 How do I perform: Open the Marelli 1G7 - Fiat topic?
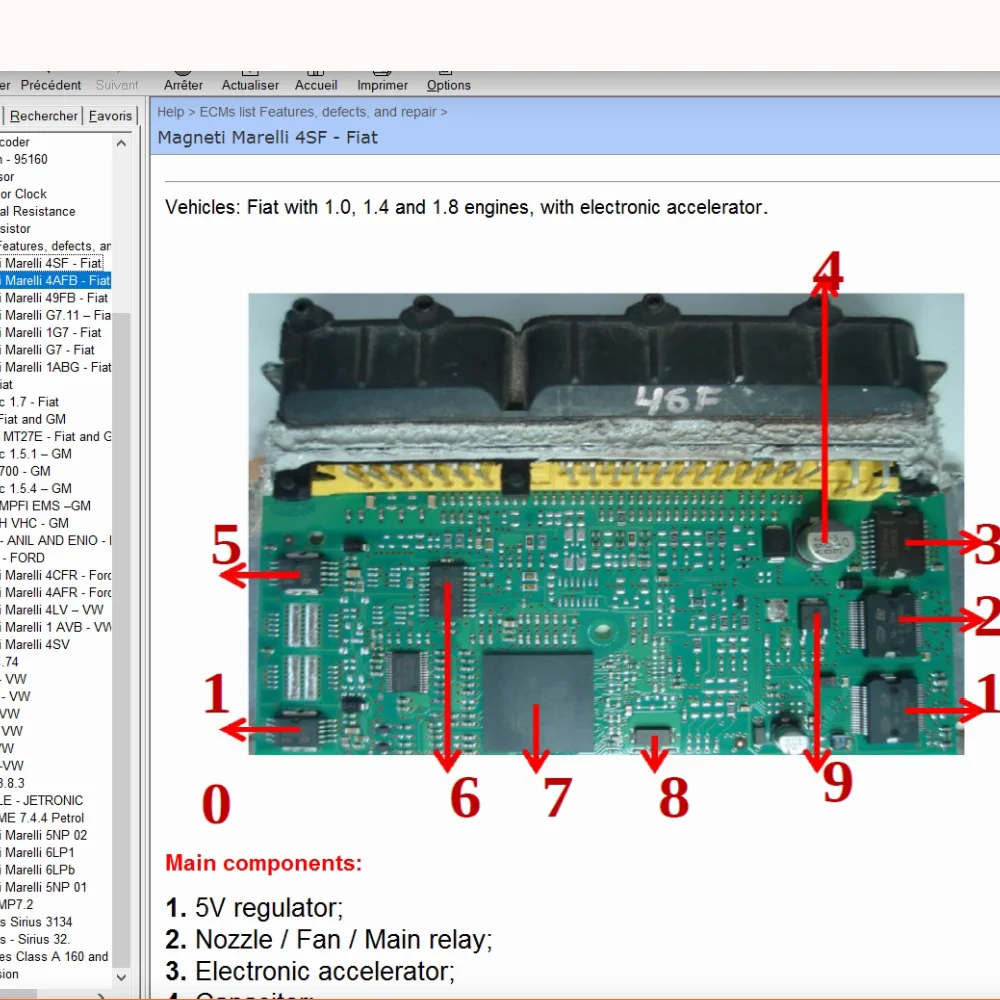pyautogui.click(x=51, y=332)
